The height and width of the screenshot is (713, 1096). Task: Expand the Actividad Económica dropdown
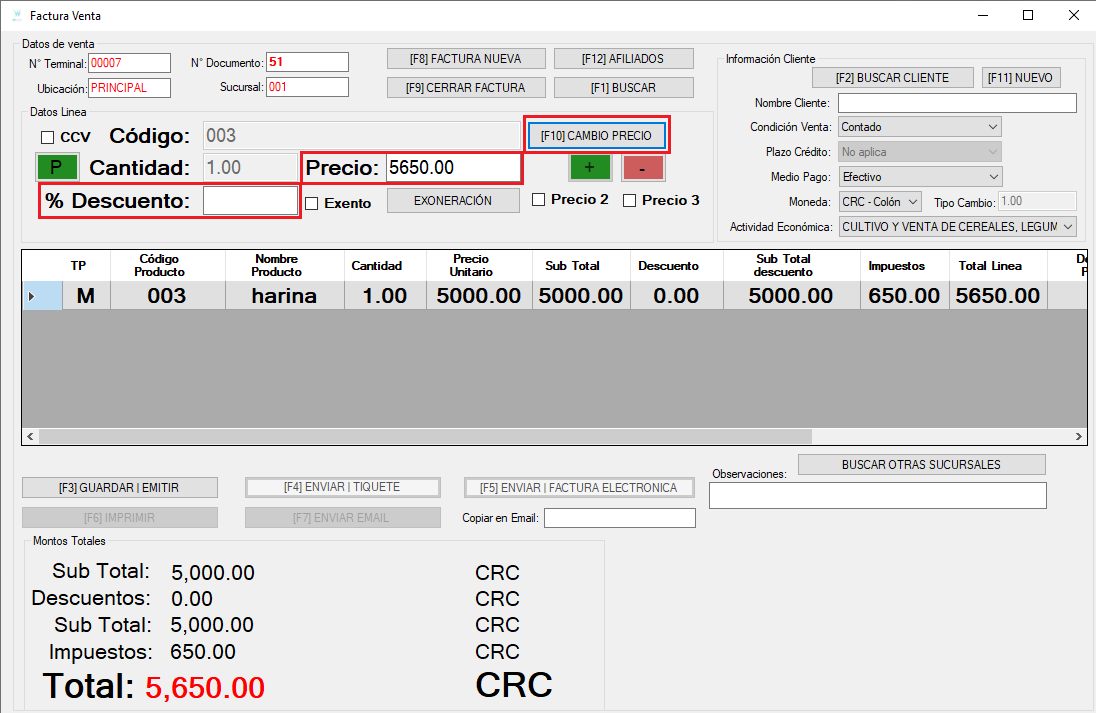pyautogui.click(x=958, y=226)
